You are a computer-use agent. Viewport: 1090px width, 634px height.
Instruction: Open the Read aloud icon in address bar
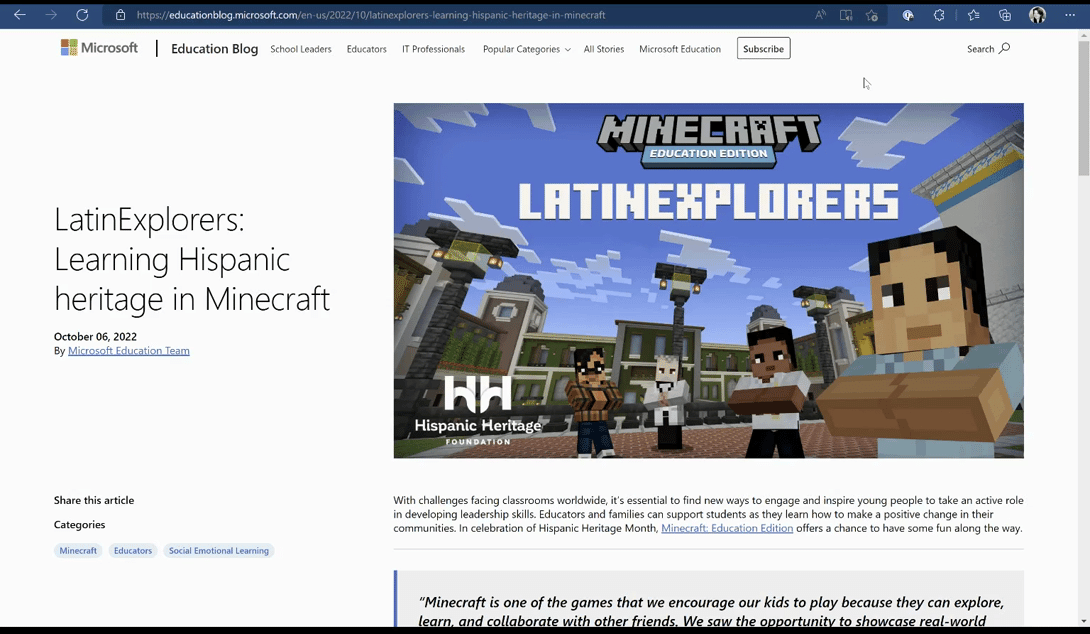coord(820,15)
